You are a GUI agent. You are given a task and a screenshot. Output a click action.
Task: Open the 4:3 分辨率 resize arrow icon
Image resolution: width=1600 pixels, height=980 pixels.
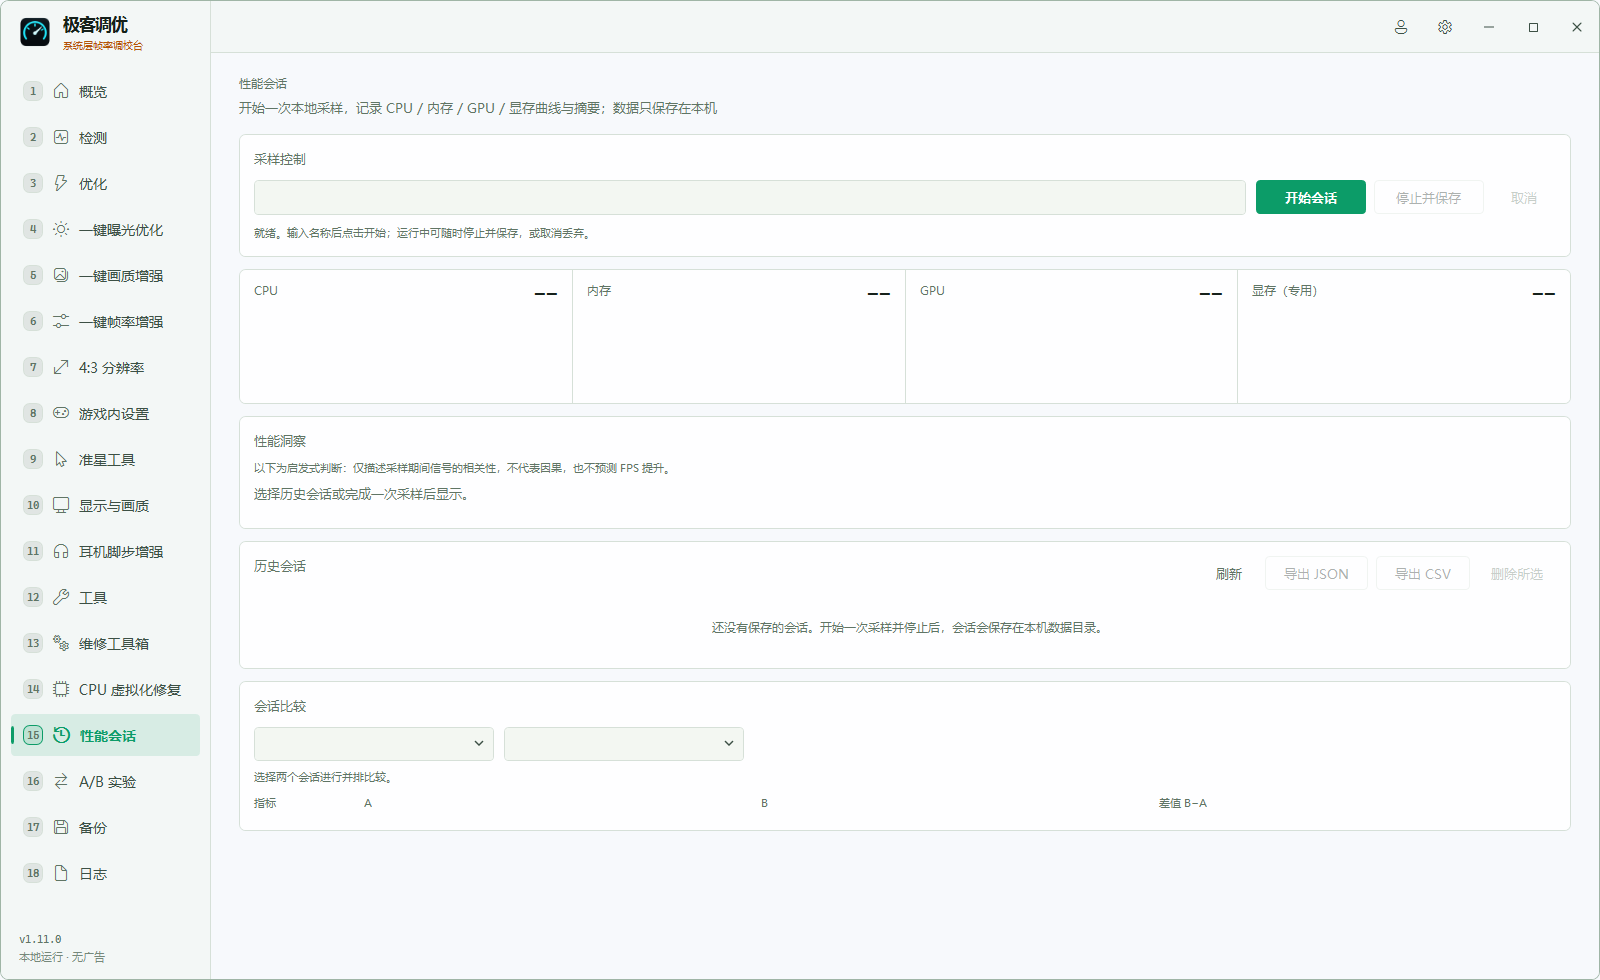point(61,367)
